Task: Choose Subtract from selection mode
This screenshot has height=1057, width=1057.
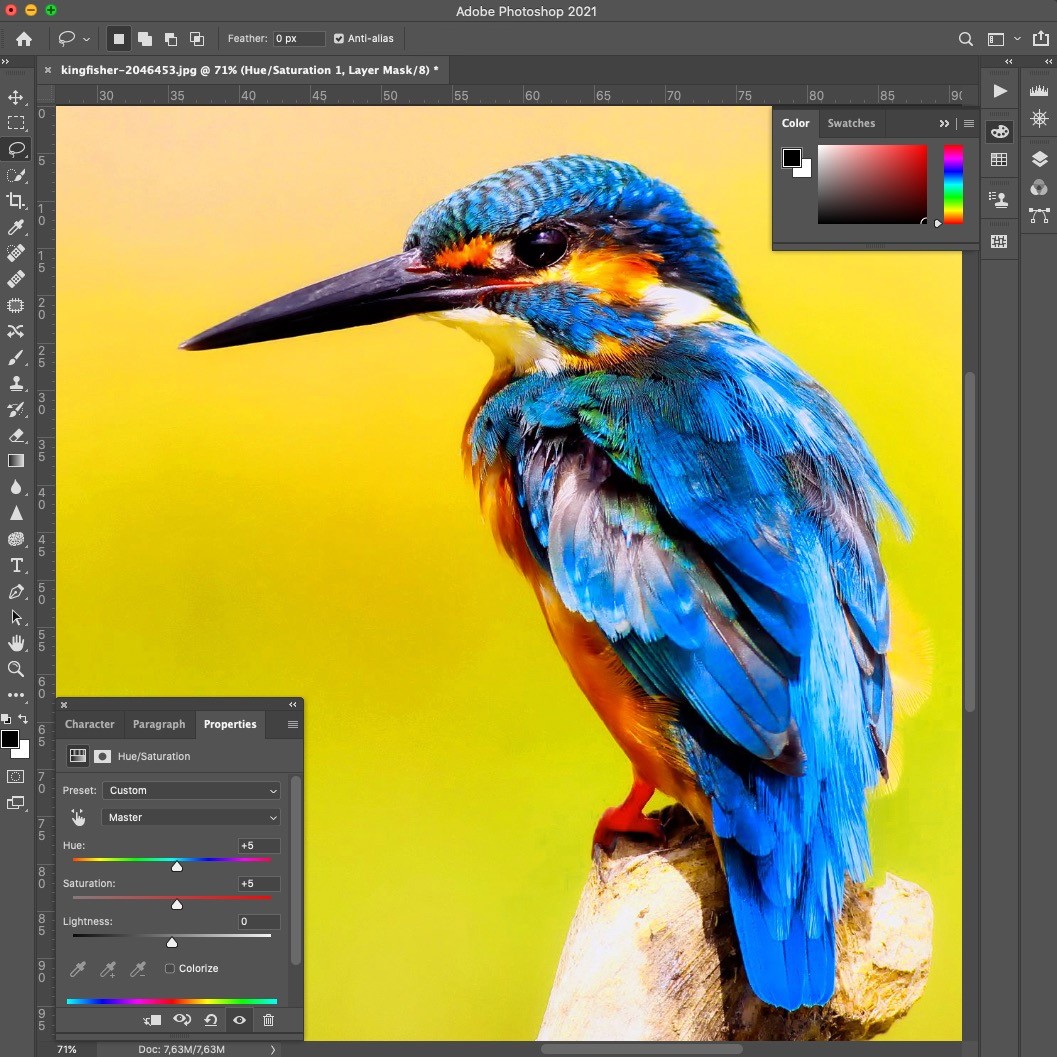Action: pyautogui.click(x=171, y=38)
